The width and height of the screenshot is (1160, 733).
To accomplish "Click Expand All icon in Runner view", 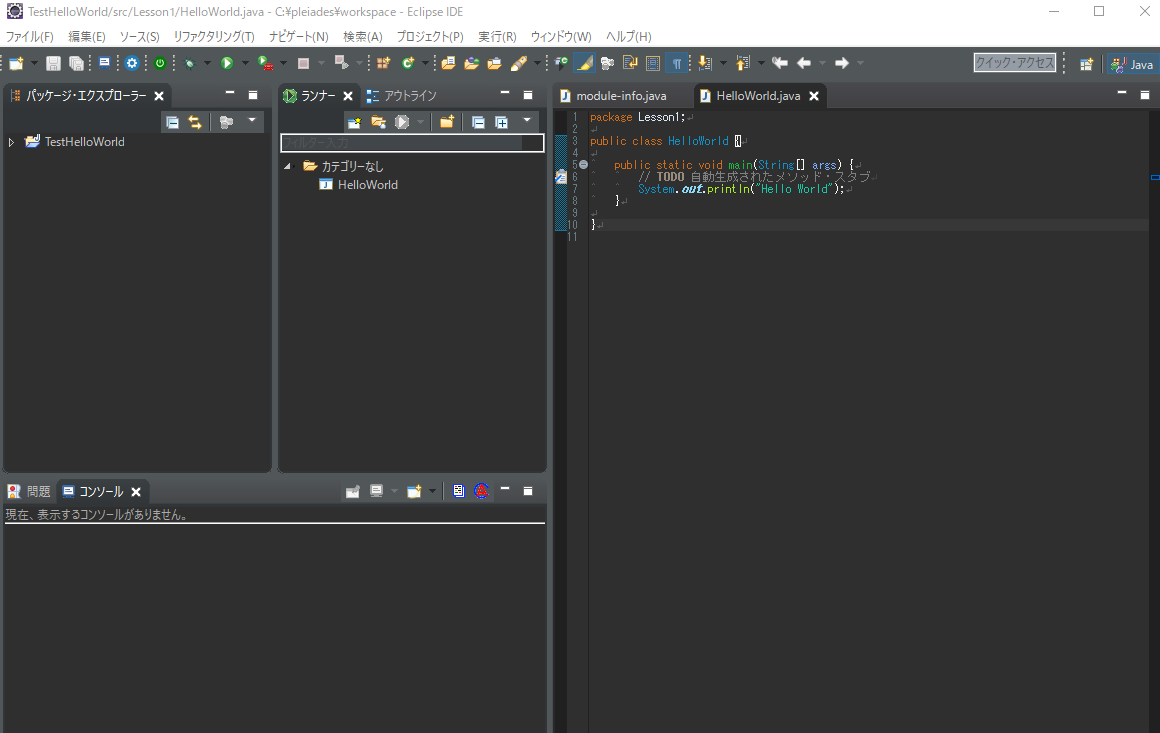I will (x=501, y=122).
